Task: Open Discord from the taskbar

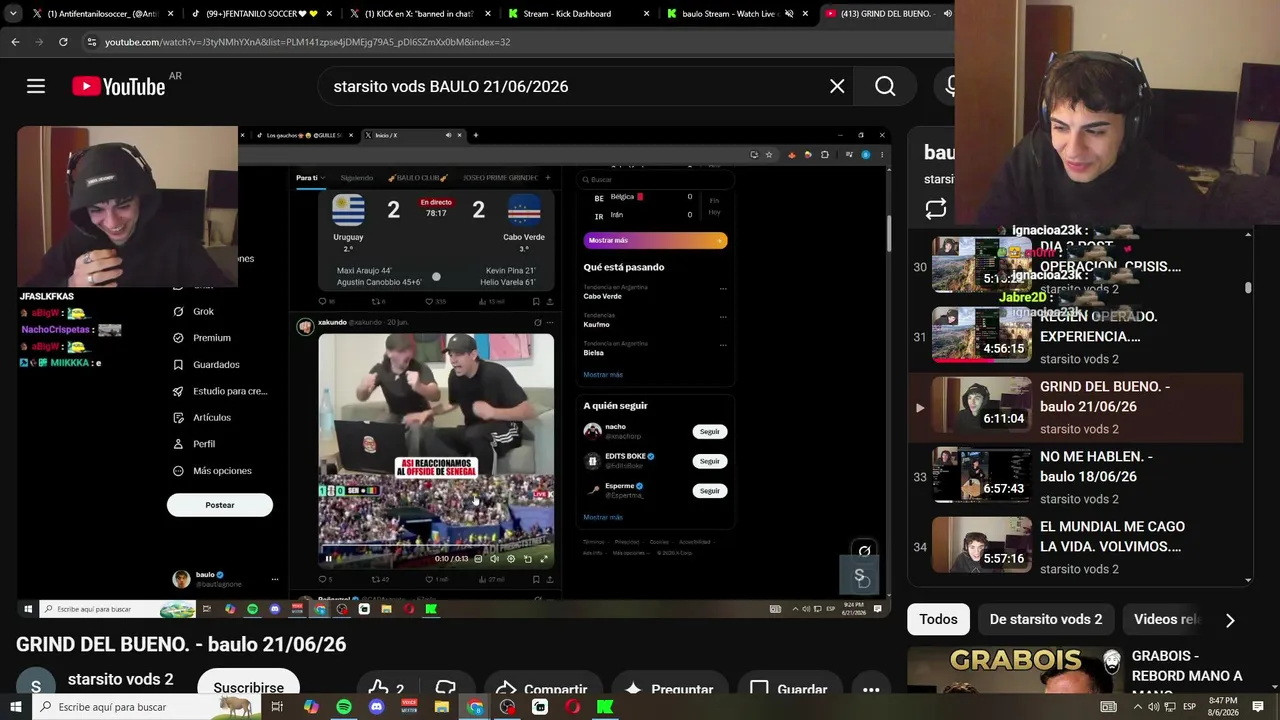Action: point(376,707)
